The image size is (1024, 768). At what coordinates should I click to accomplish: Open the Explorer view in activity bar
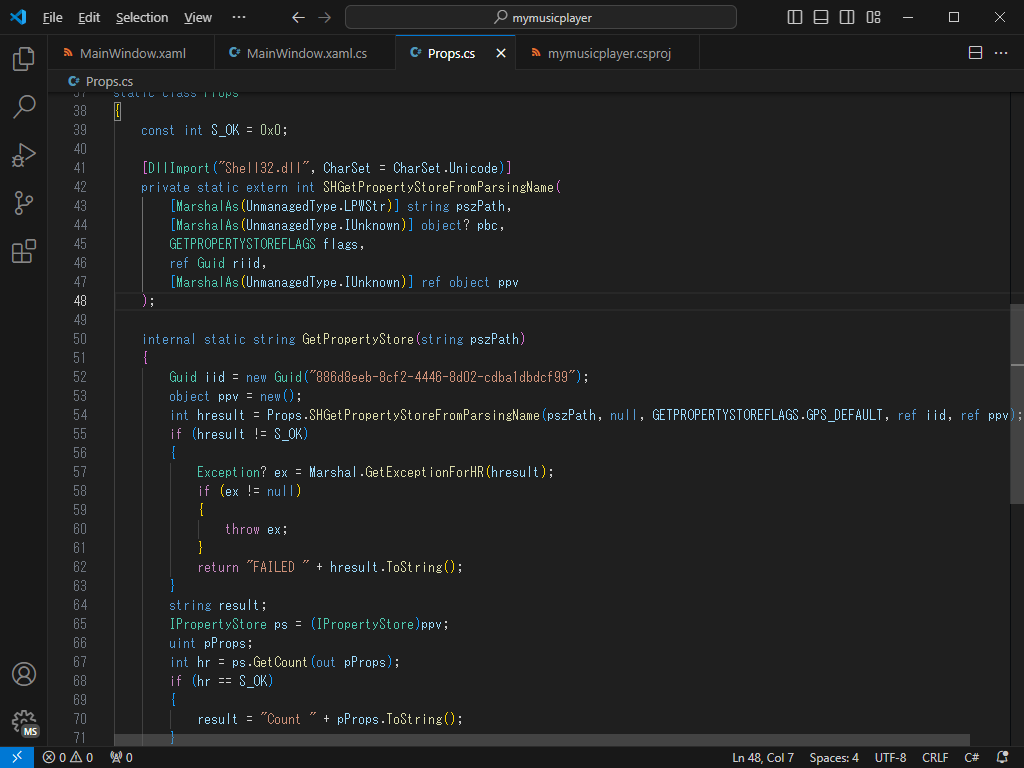(24, 59)
